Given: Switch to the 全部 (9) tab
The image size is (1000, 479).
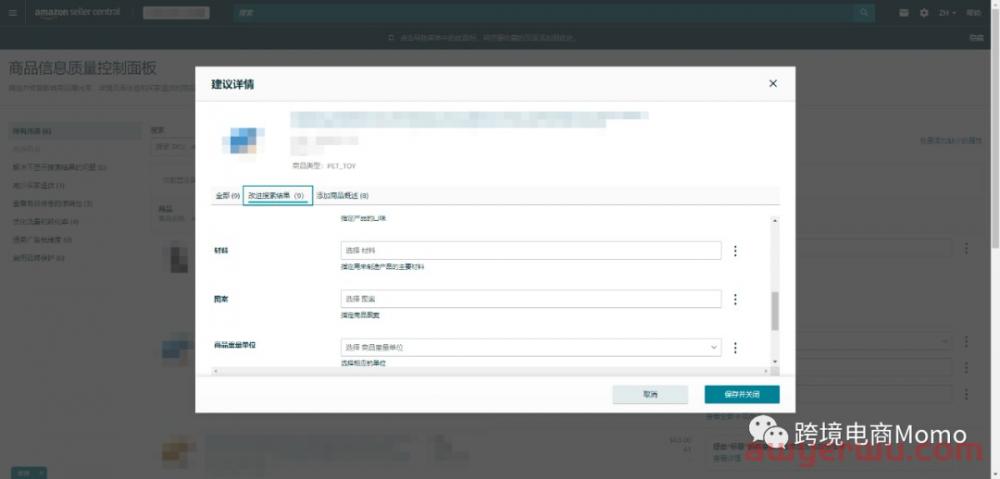Looking at the screenshot, I should pyautogui.click(x=227, y=195).
